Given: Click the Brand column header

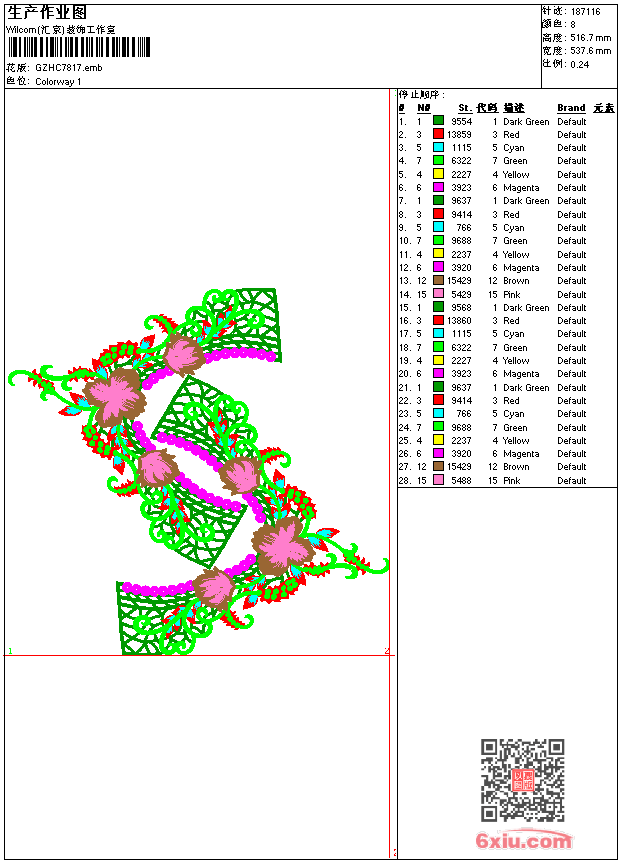Looking at the screenshot, I should point(571,108).
